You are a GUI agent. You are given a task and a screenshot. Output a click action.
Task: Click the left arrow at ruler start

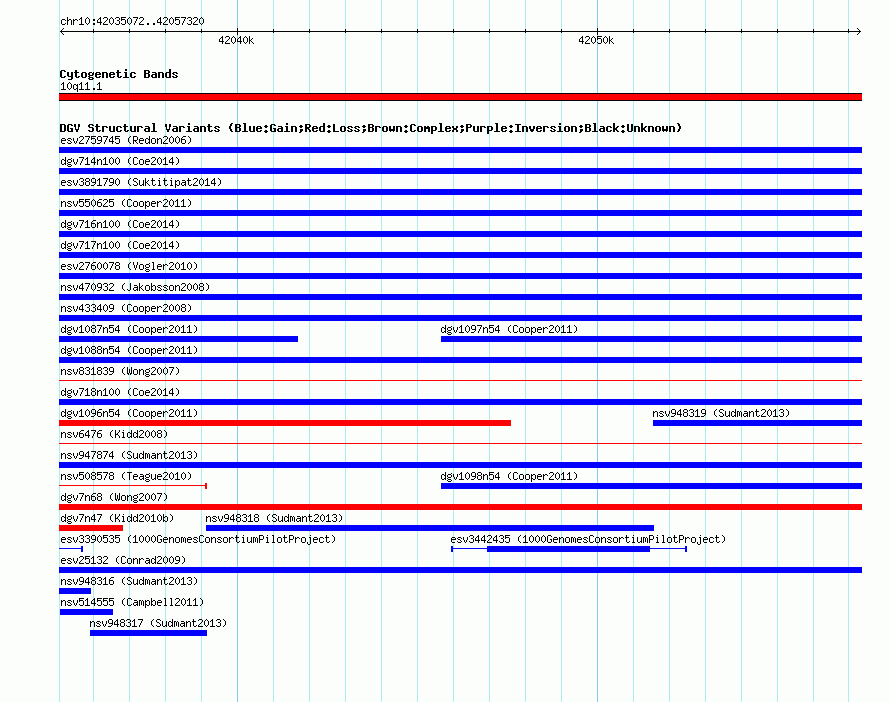click(62, 31)
